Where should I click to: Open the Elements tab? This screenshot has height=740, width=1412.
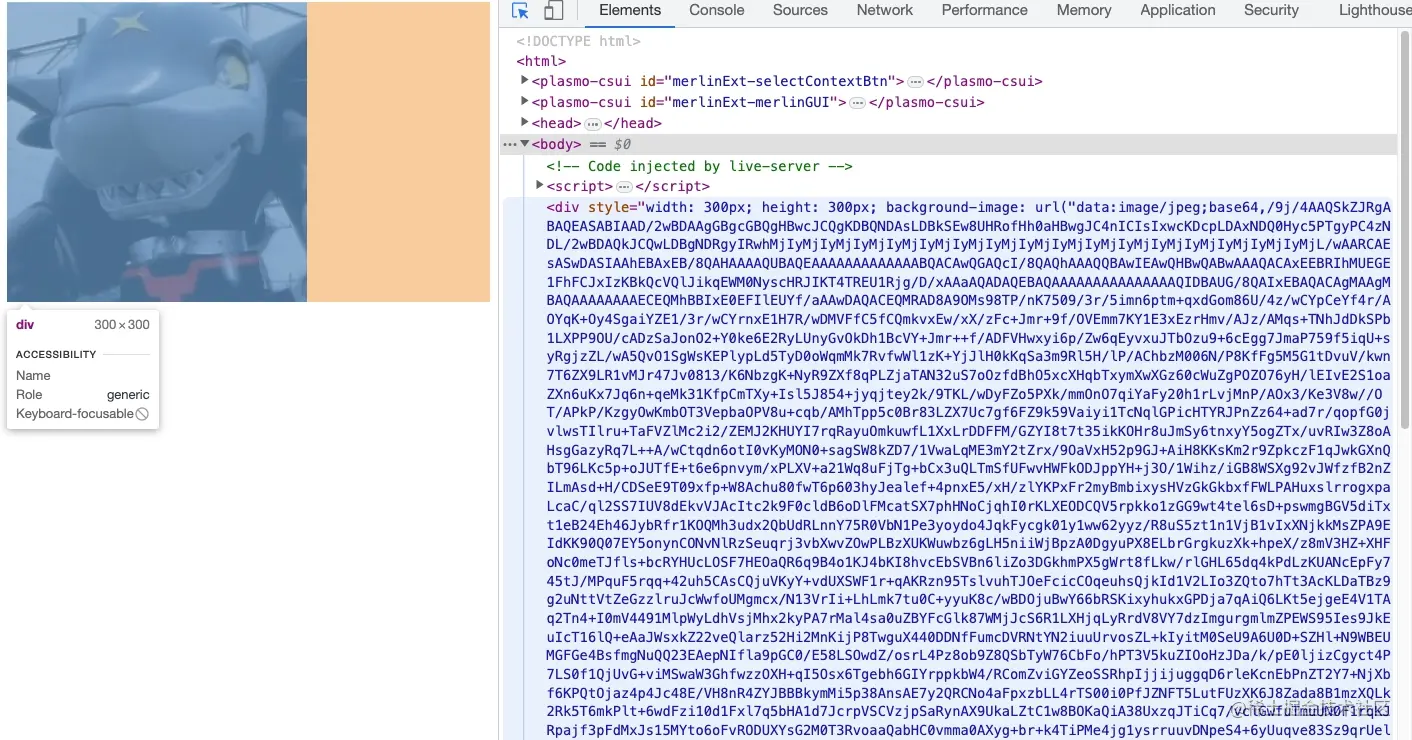[x=630, y=10]
